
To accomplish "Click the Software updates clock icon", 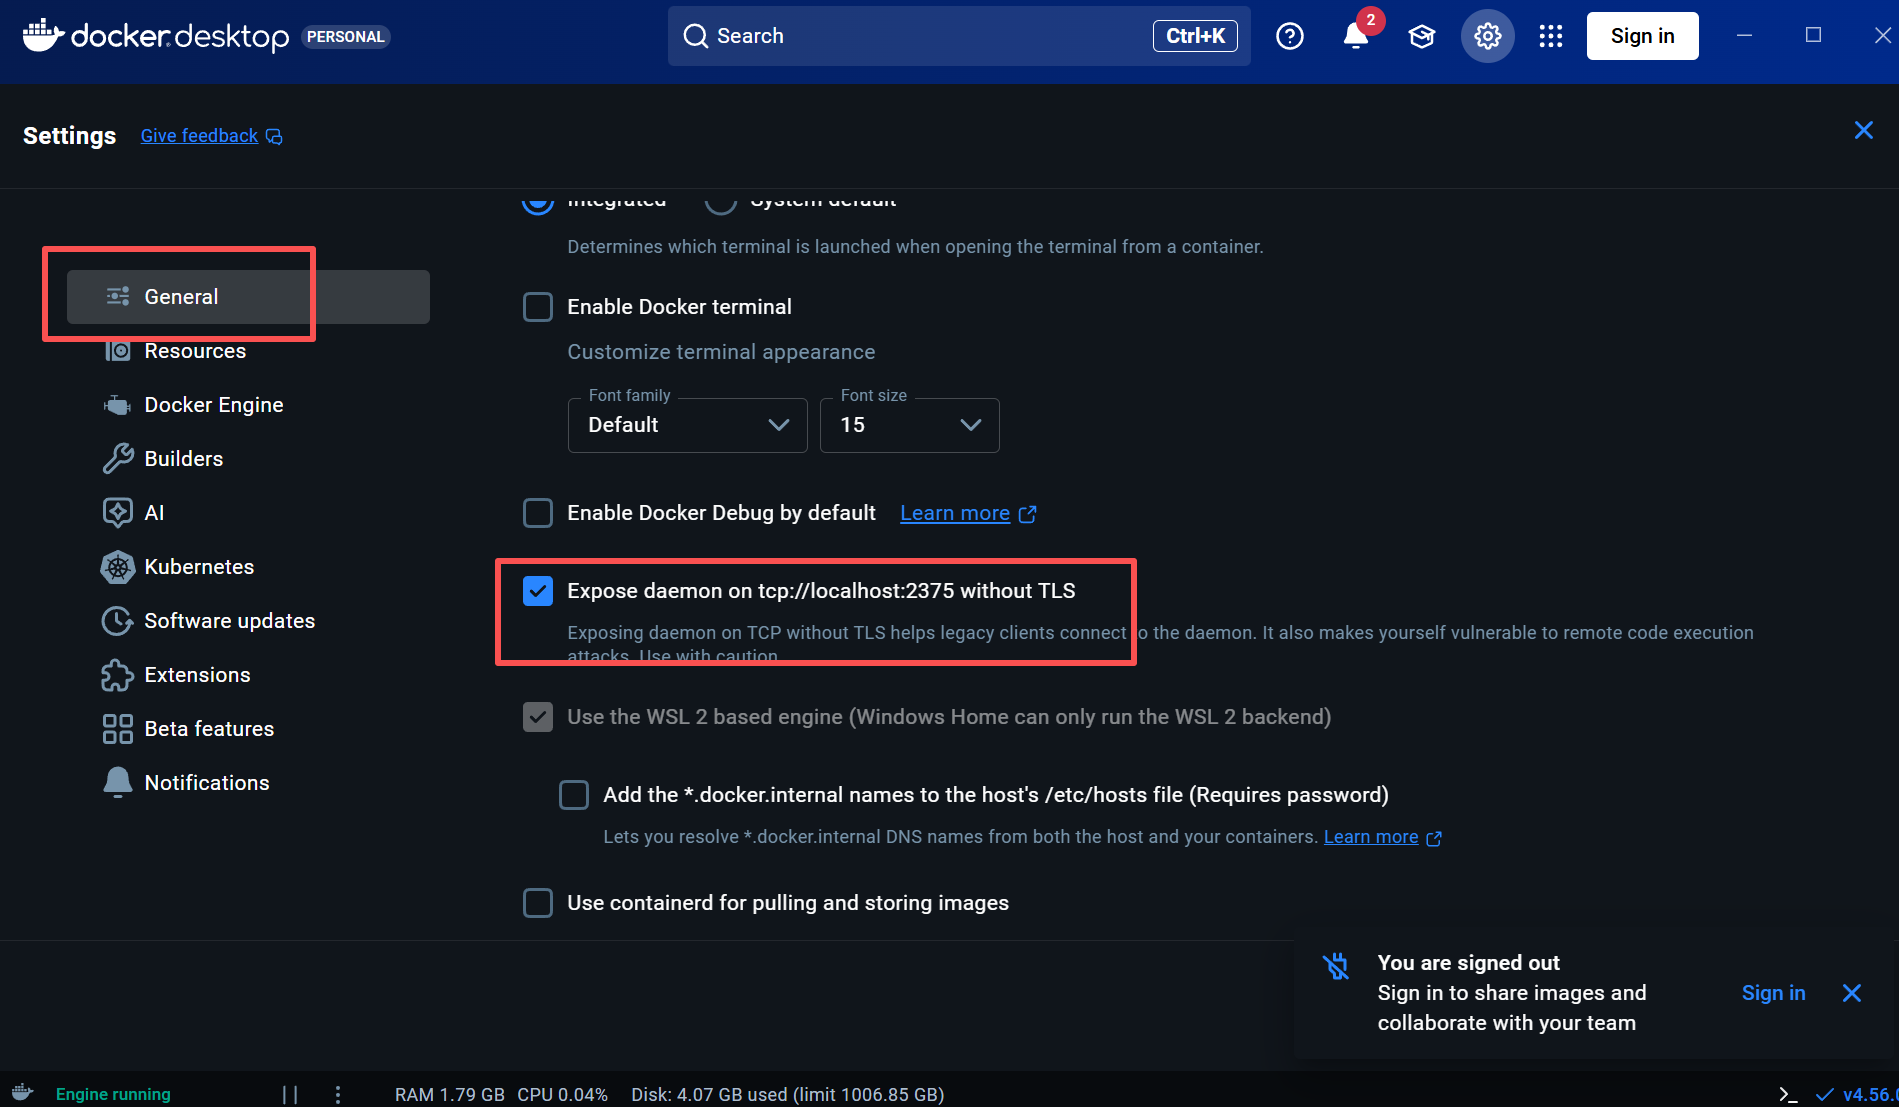I will tap(118, 621).
